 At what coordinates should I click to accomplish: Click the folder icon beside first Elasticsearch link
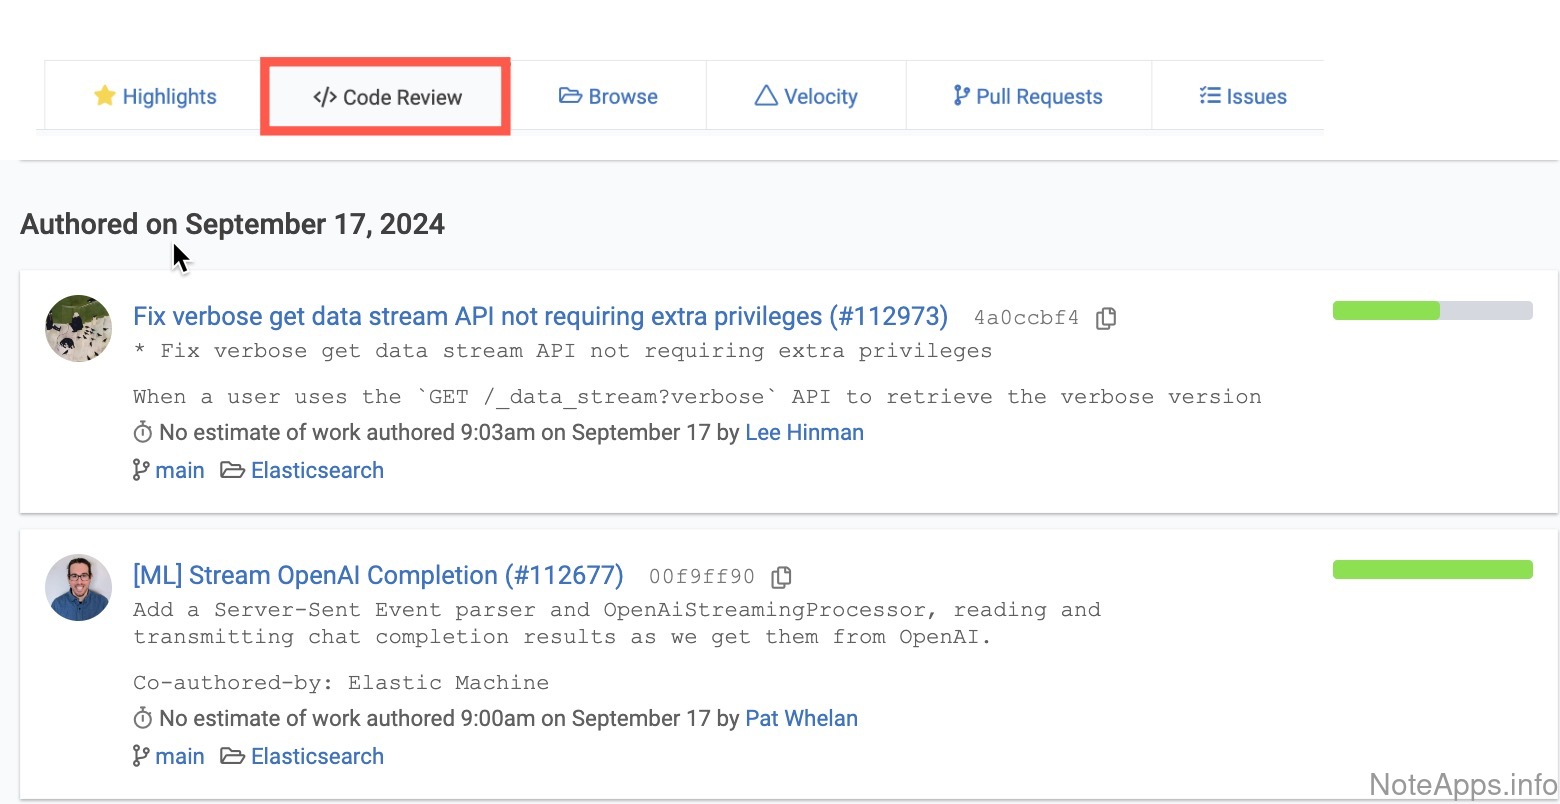233,470
